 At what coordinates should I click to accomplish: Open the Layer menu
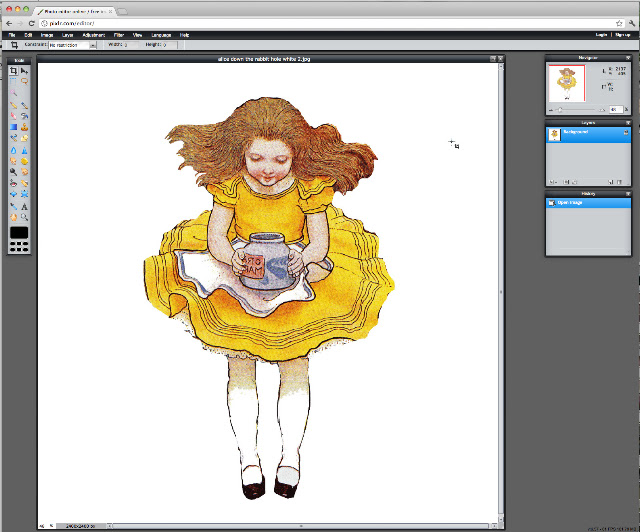pyautogui.click(x=67, y=35)
